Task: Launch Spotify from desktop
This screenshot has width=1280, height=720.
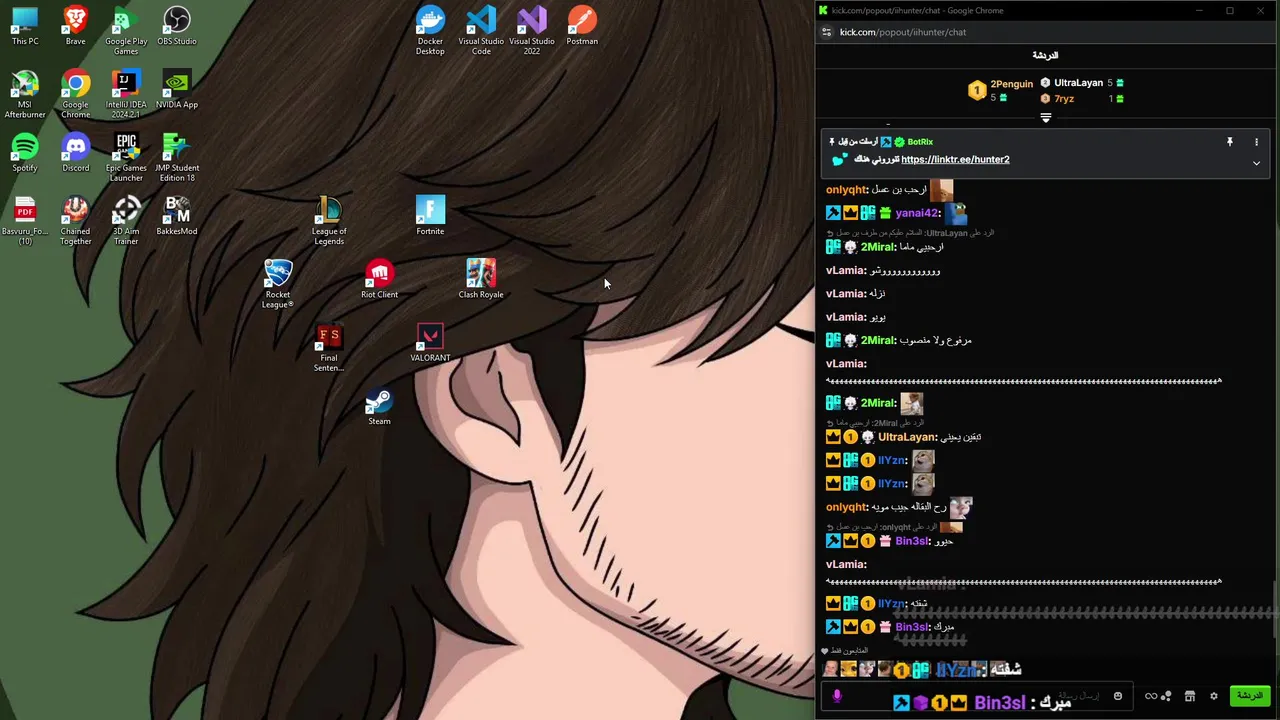Action: click(x=25, y=152)
